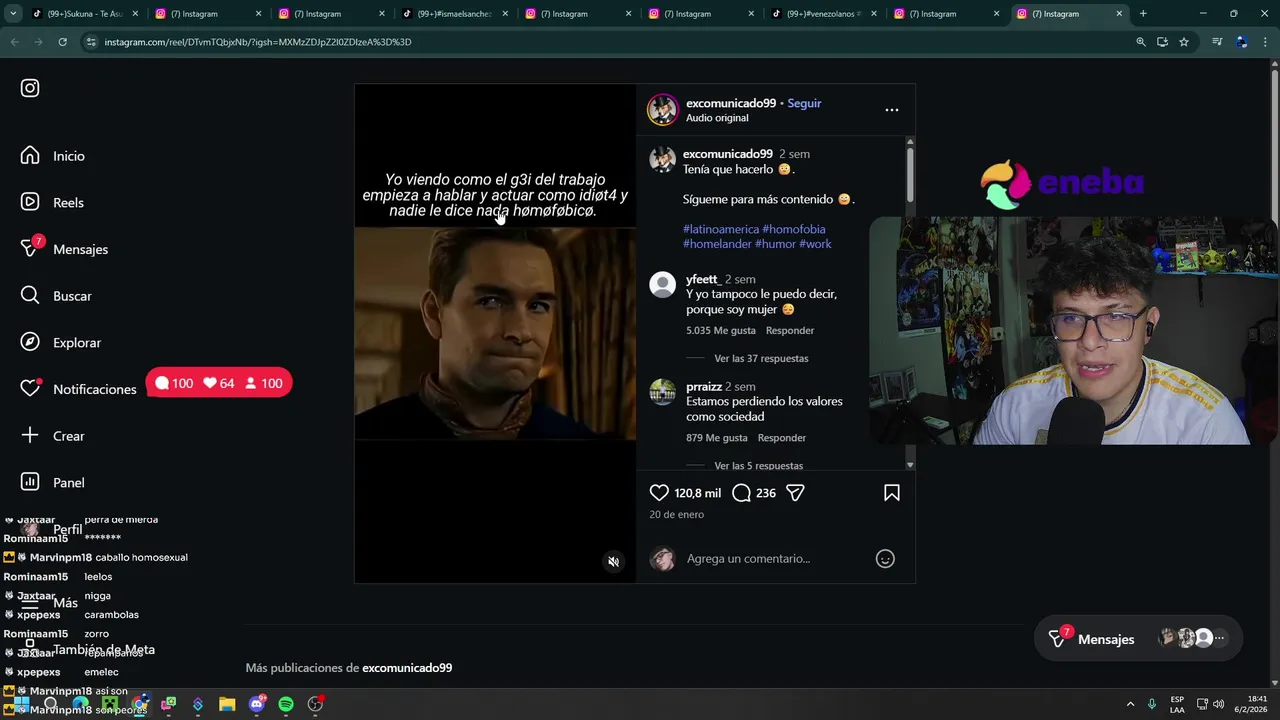The width and height of the screenshot is (1280, 720).
Task: Click the #homelander hashtag
Action: pos(717,244)
